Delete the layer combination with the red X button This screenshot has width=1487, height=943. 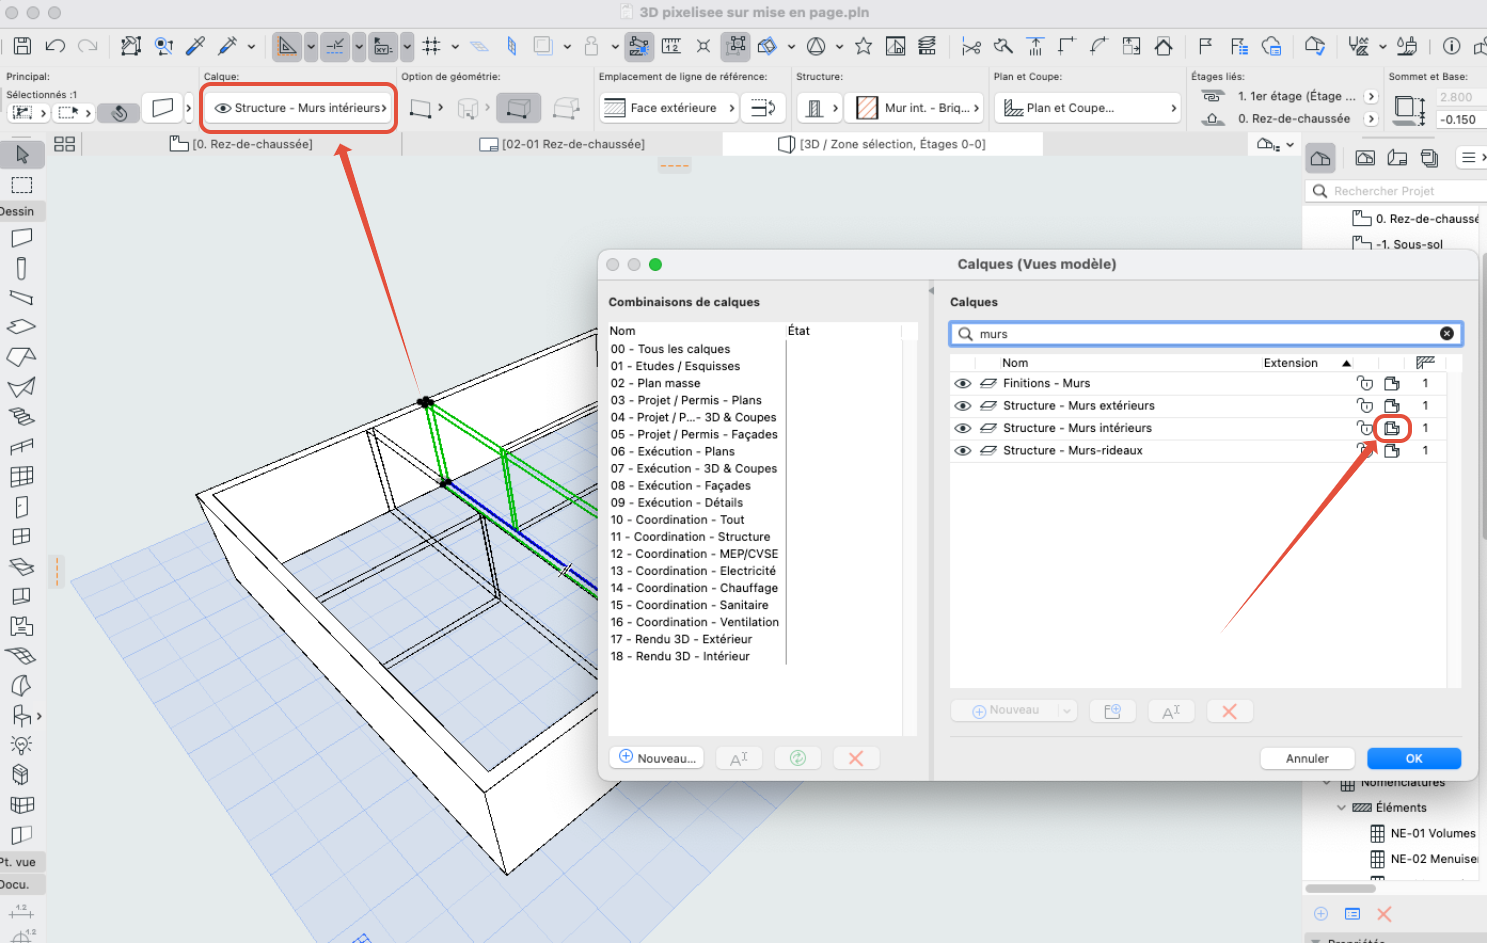pos(856,758)
